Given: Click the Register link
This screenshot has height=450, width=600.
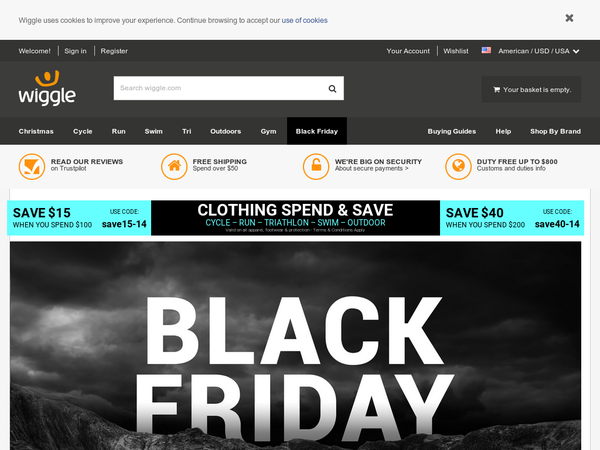Looking at the screenshot, I should click(x=114, y=51).
